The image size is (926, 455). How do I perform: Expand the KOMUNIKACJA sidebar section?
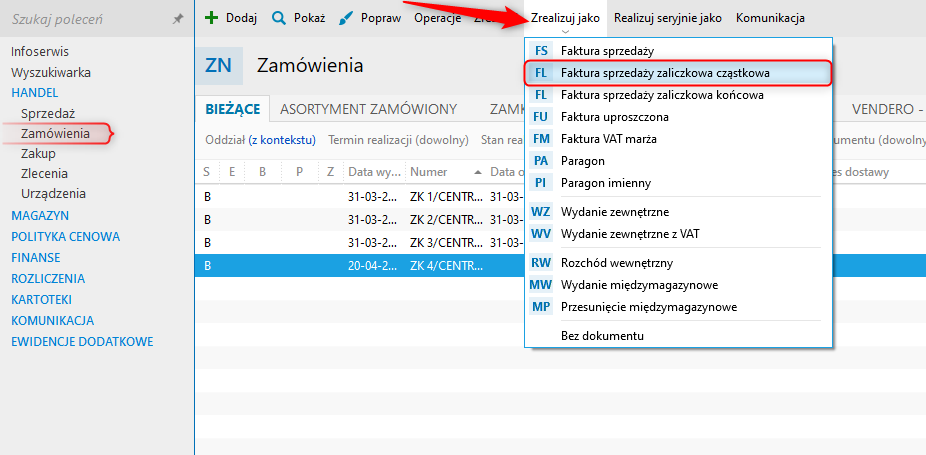53,321
